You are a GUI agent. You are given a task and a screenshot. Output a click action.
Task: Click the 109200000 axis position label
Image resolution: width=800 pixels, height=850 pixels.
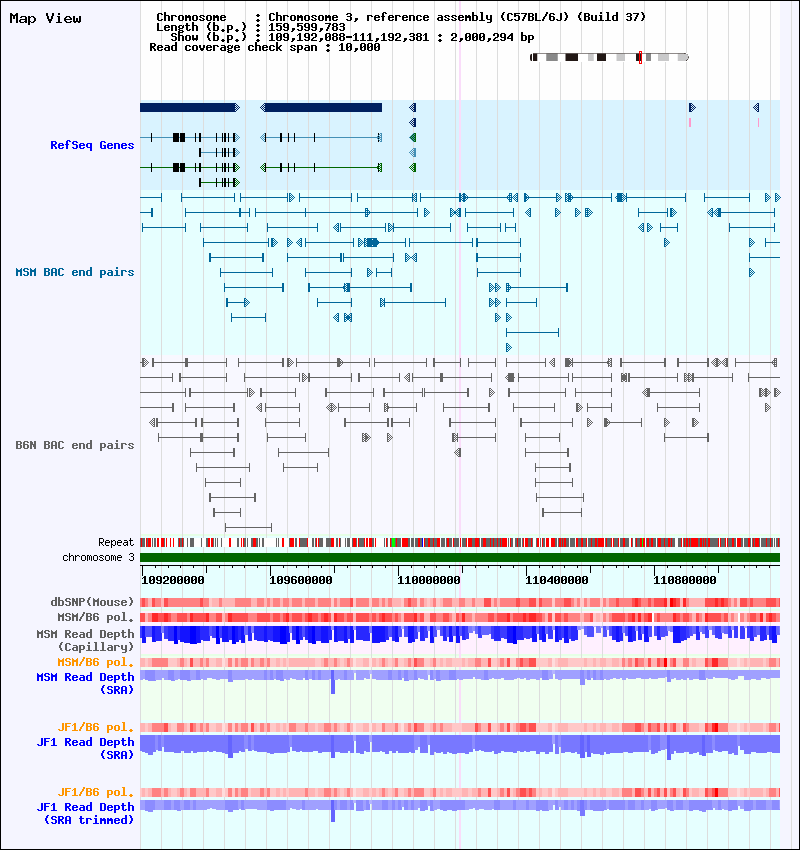(x=173, y=580)
